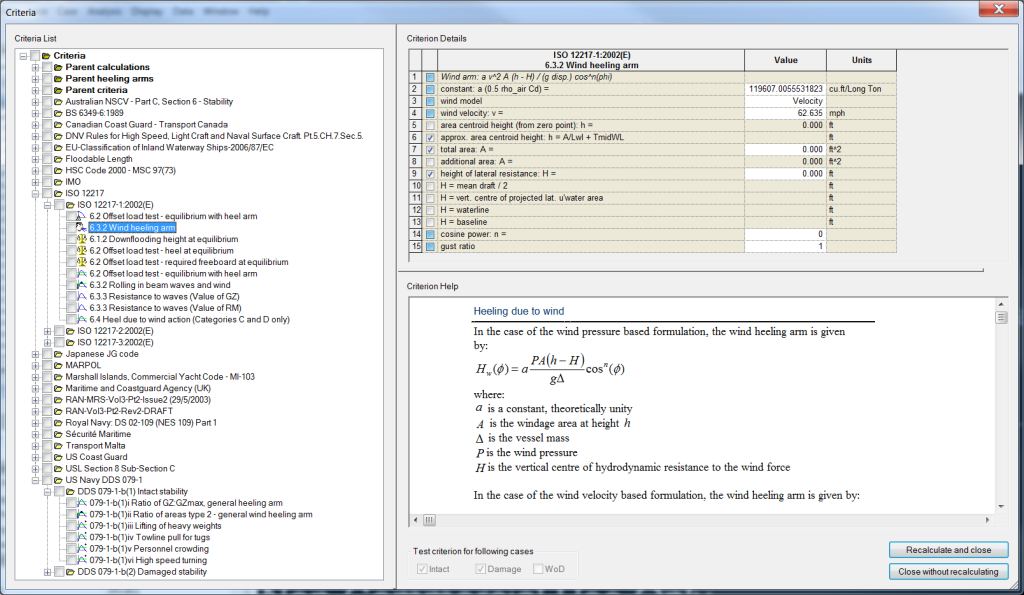Click the icon of Ratio of GZ:GZmax, general heeling arm

tap(82, 503)
